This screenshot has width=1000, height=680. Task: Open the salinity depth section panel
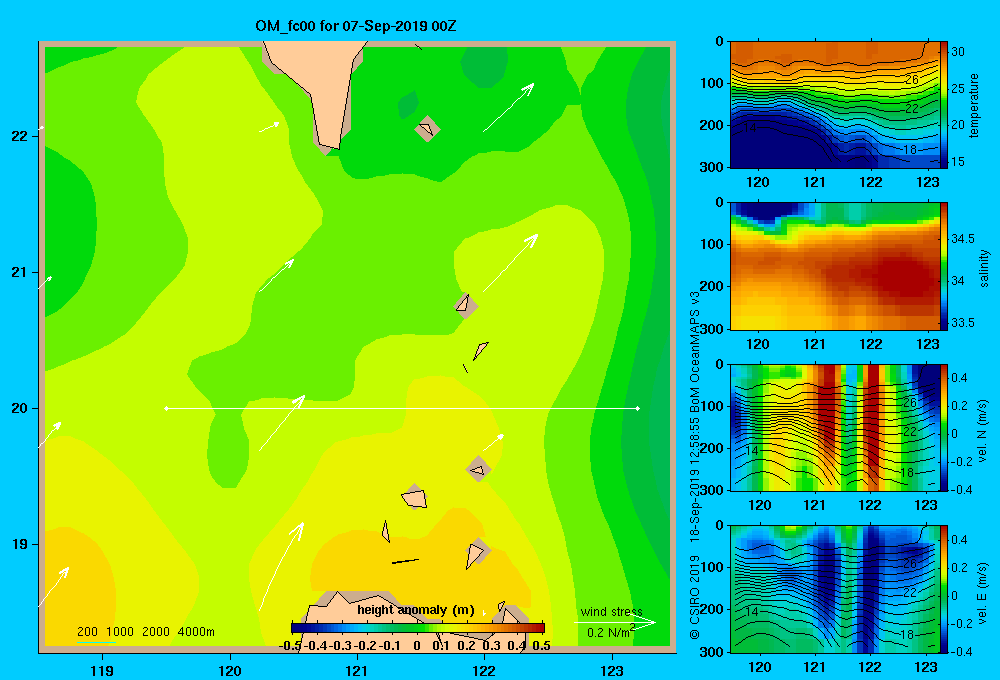point(835,266)
